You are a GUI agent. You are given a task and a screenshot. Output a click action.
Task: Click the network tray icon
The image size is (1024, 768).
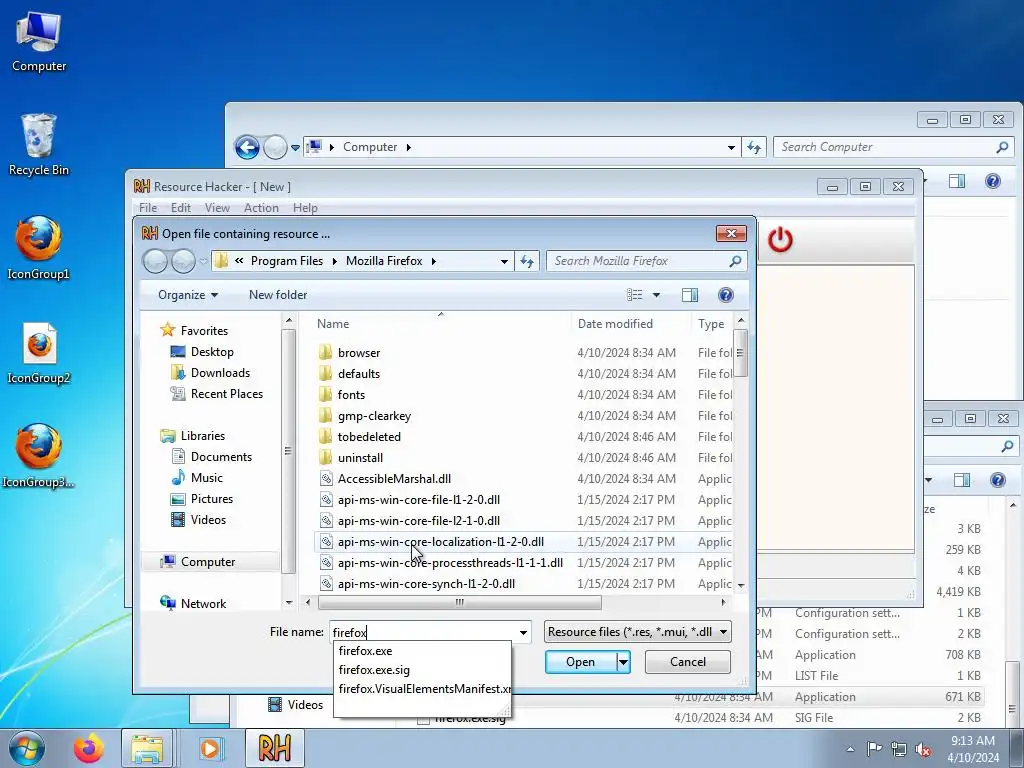(899, 749)
